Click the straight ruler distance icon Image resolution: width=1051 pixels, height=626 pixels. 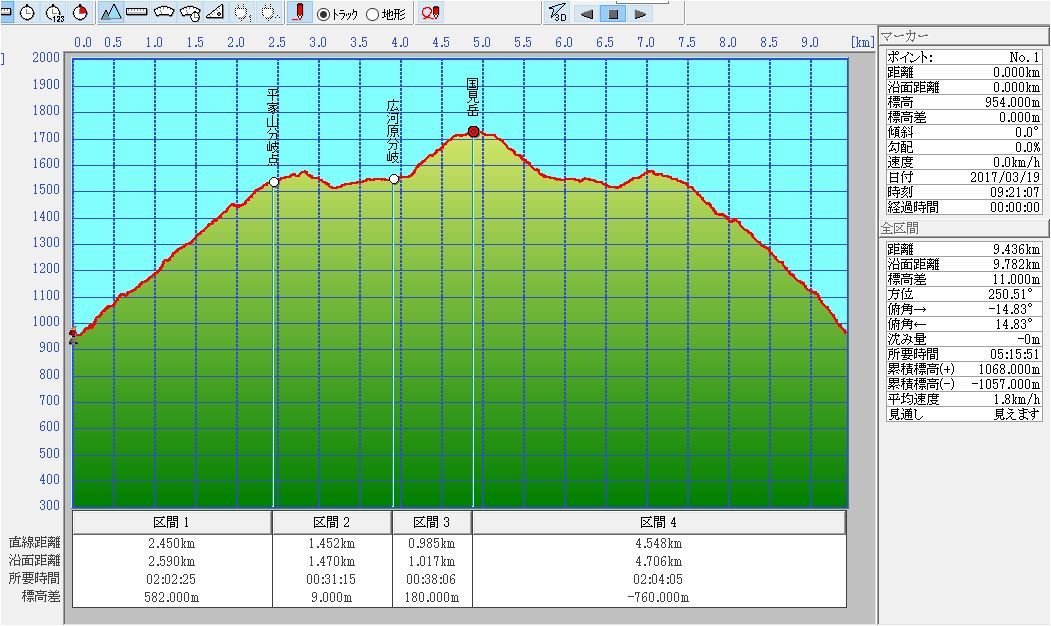point(137,13)
